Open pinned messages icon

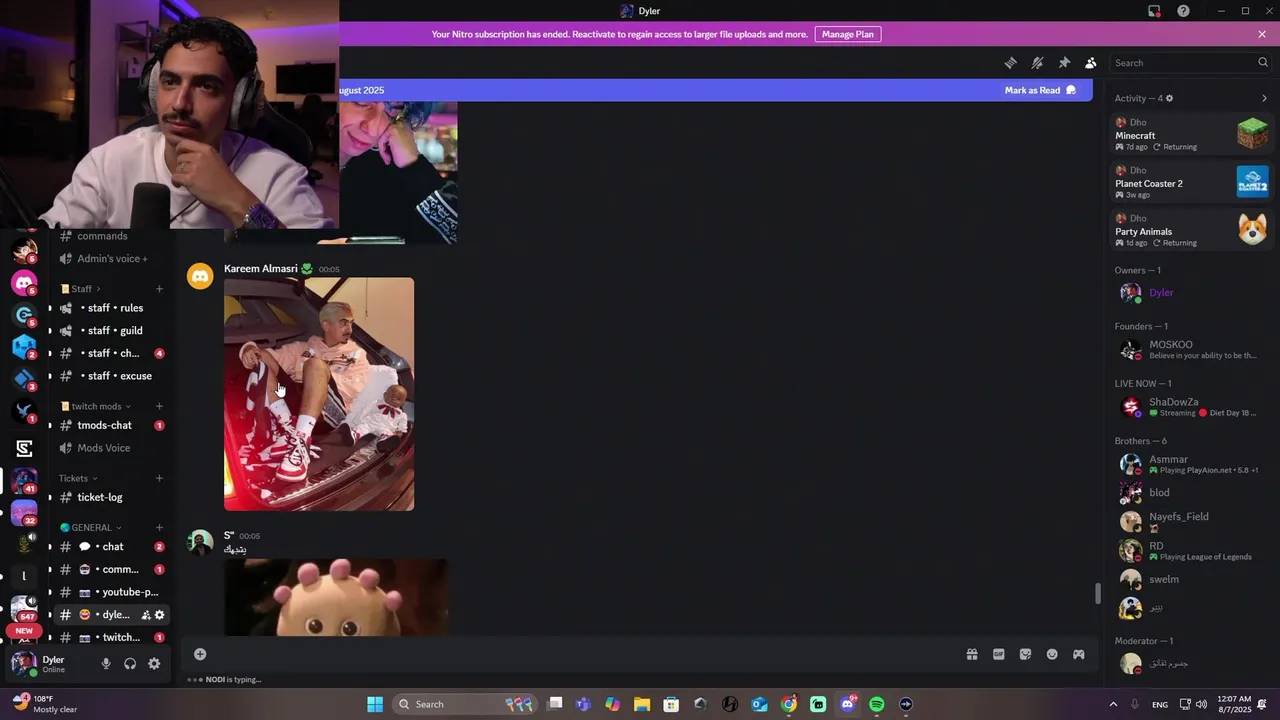coord(1064,63)
